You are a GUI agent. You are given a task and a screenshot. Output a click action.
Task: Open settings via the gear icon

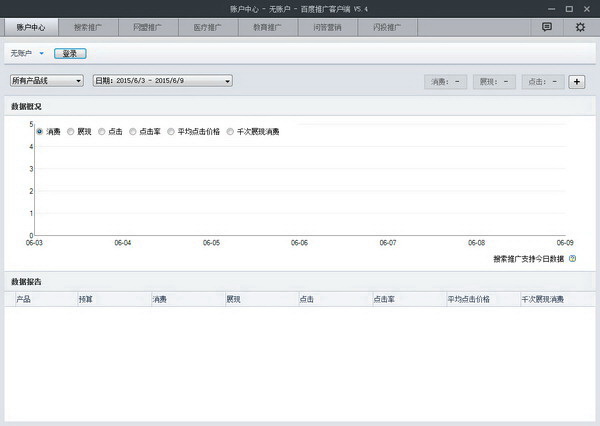click(x=580, y=28)
